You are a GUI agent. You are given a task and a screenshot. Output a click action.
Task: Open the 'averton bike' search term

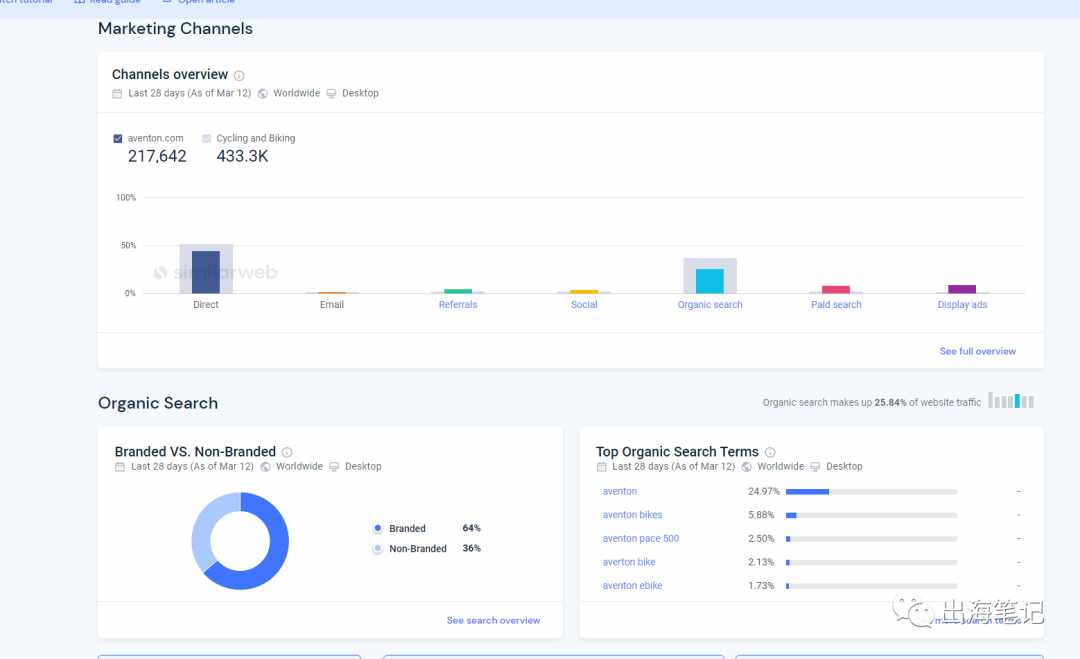click(629, 562)
